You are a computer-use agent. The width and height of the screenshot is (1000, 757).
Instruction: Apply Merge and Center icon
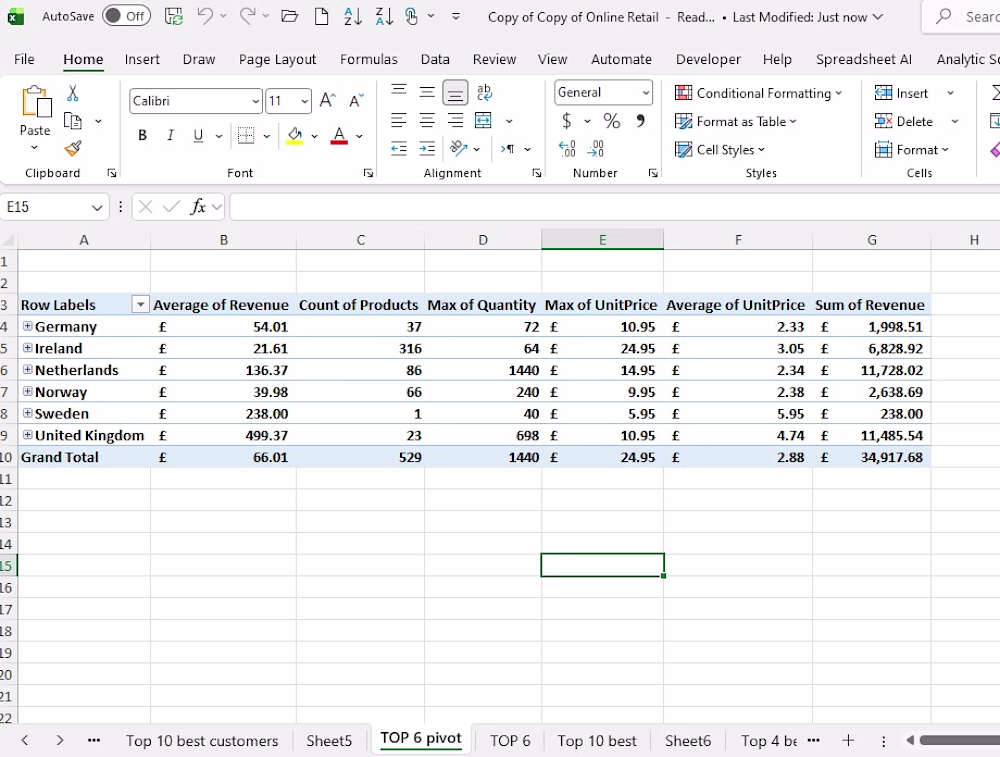point(483,121)
